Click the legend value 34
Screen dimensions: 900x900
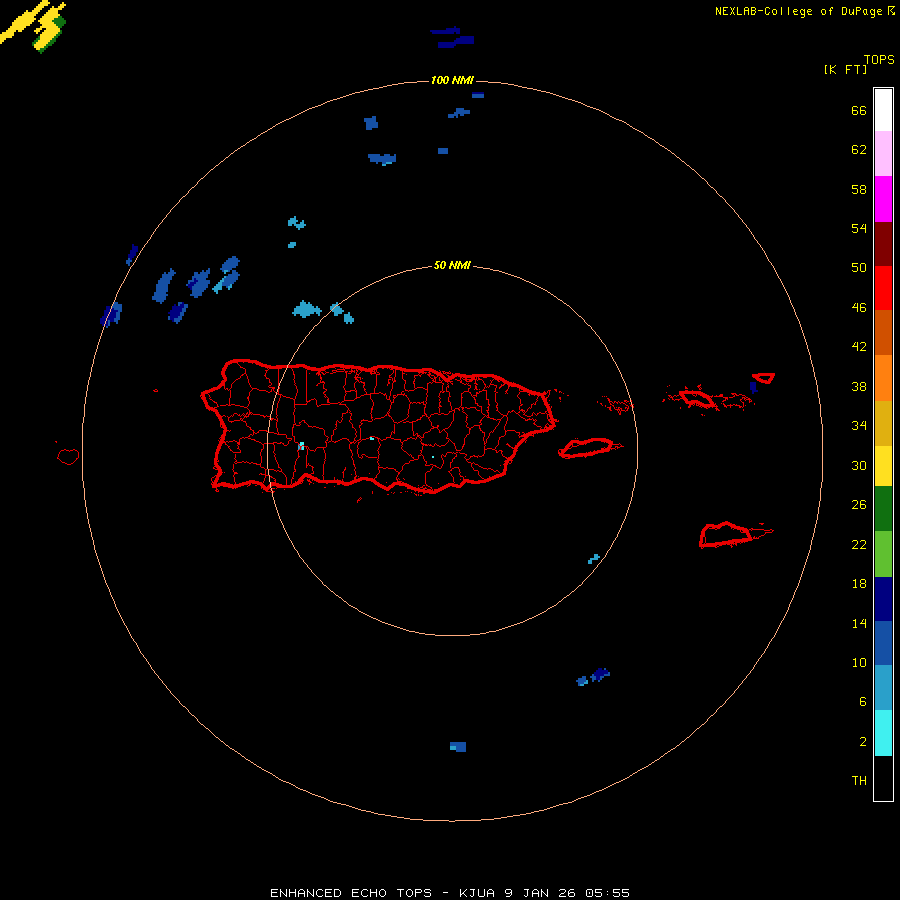pyautogui.click(x=859, y=426)
